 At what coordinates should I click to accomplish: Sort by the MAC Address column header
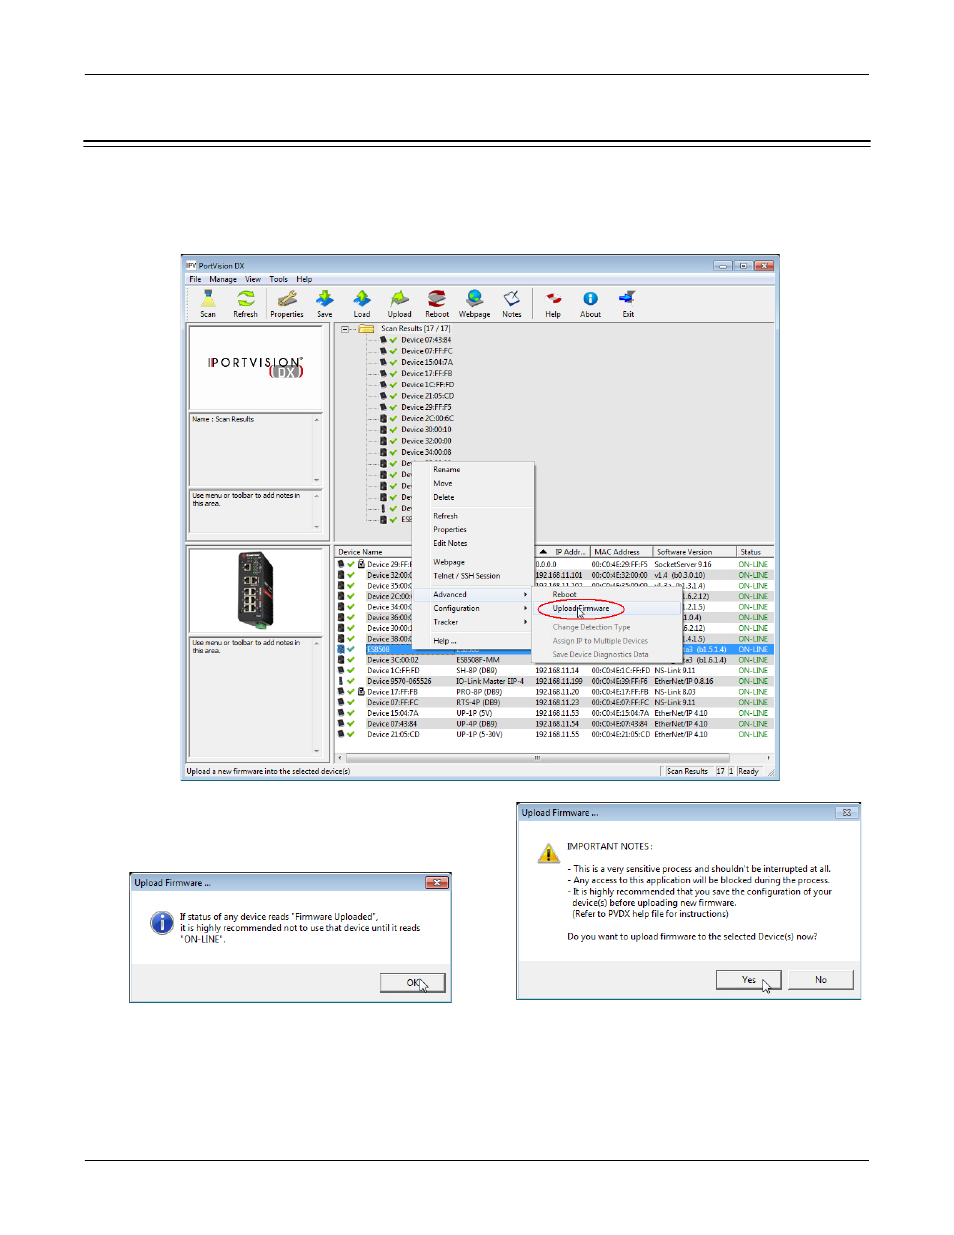621,552
